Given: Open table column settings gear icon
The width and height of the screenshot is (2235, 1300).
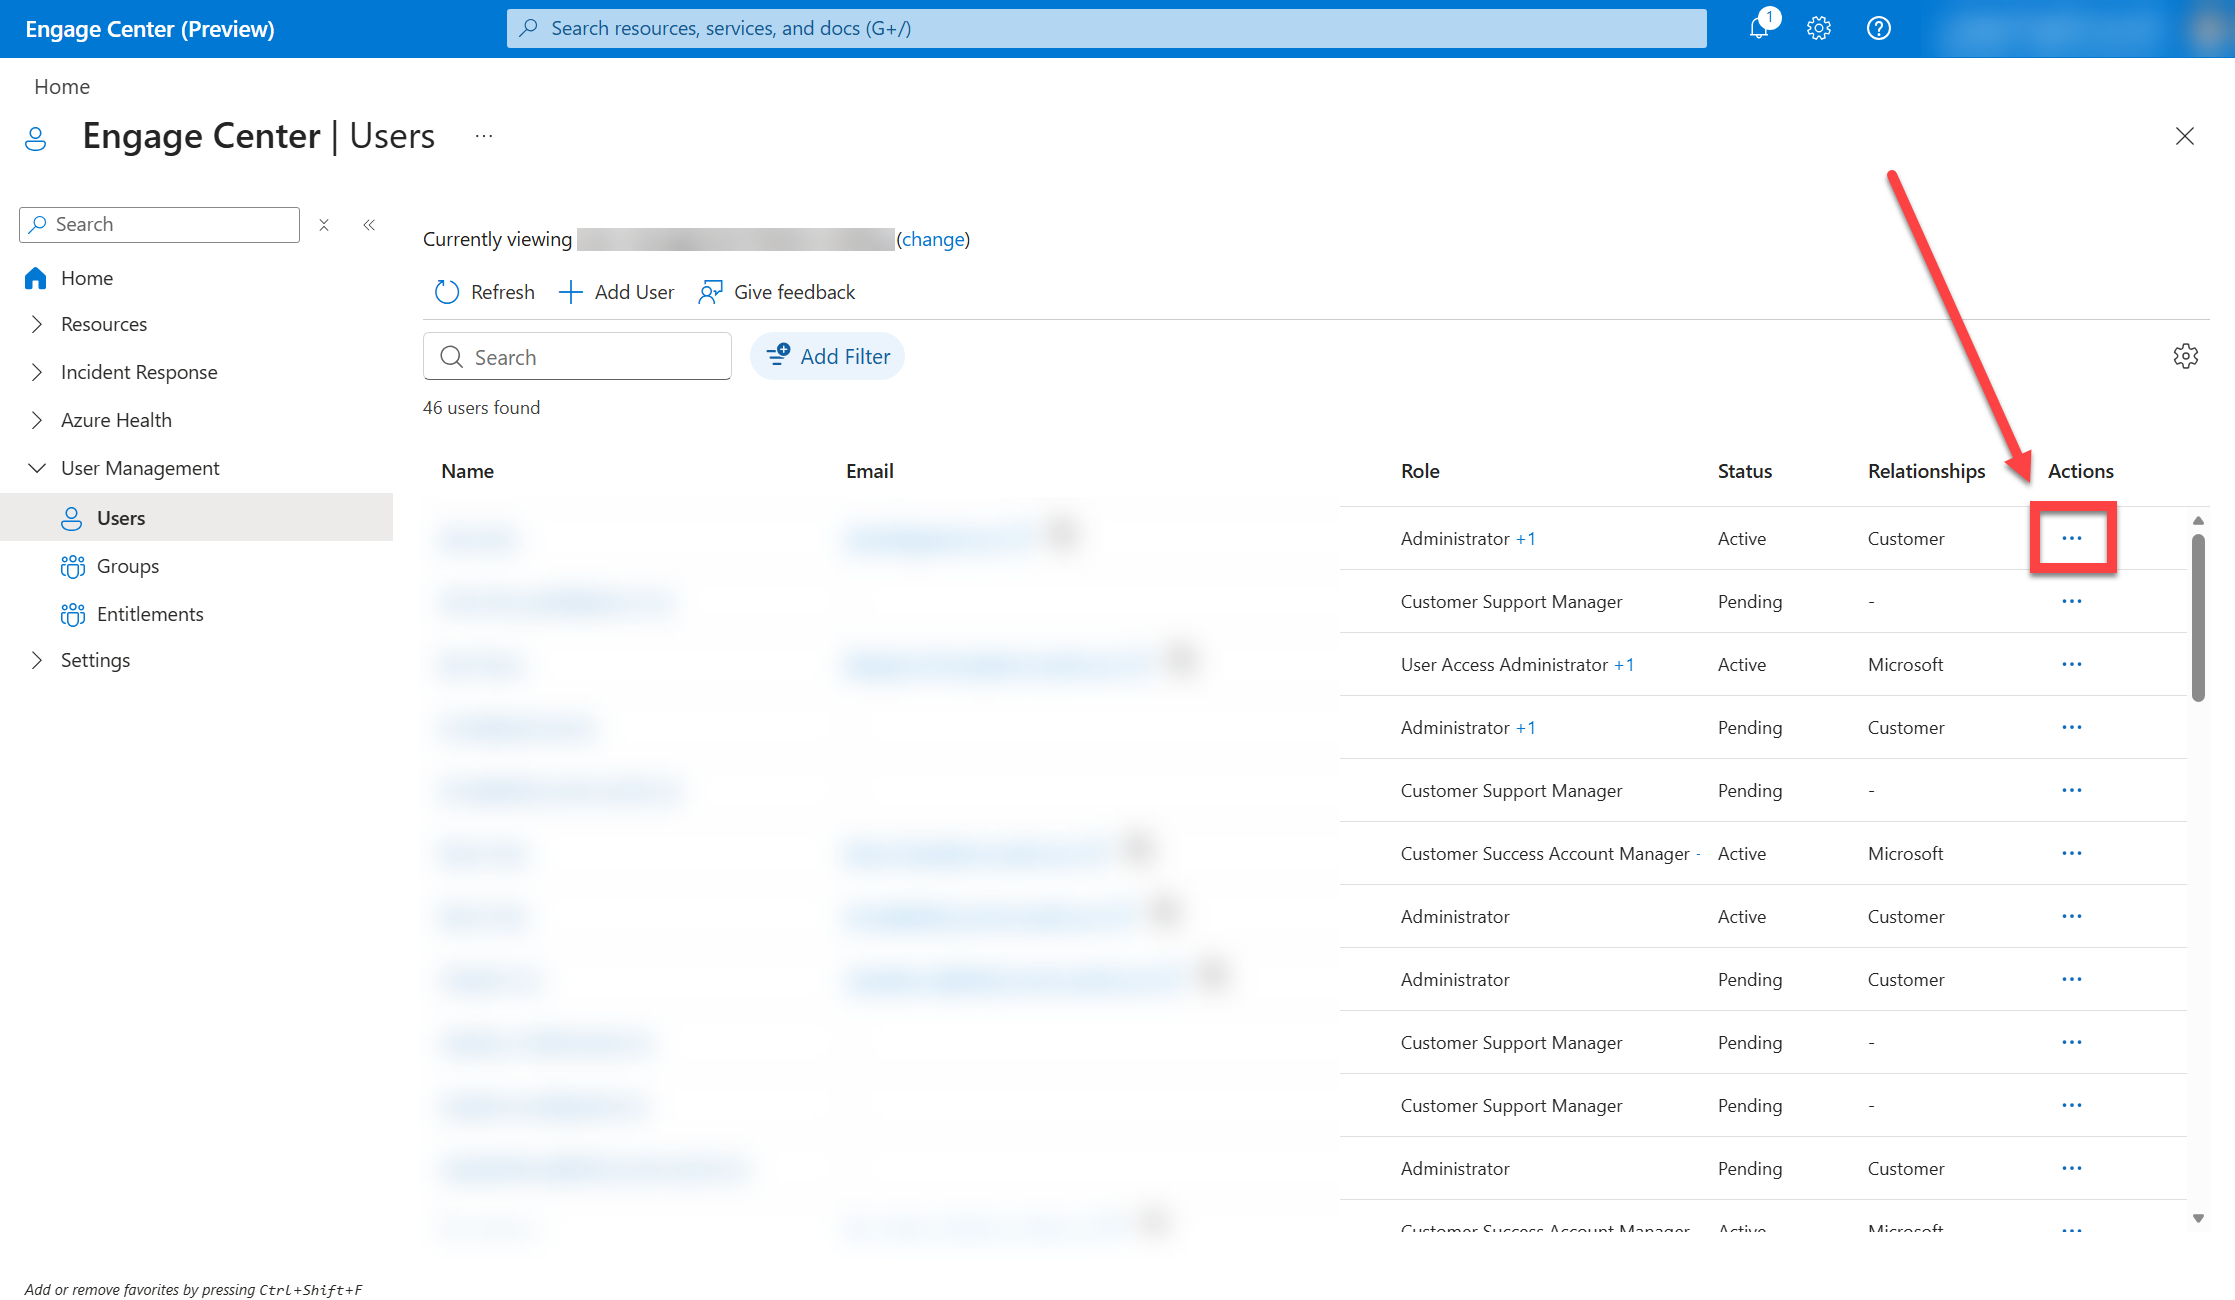Looking at the screenshot, I should pos(2185,356).
